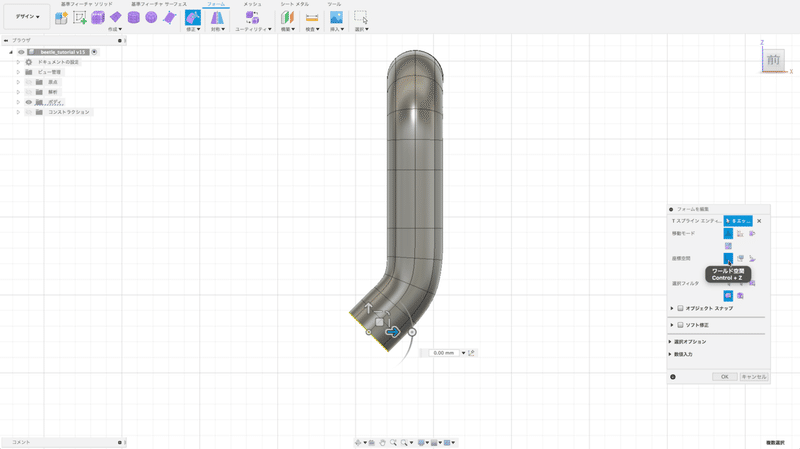
Task: Click the 0.00 mm distance input field
Action: tap(444, 353)
